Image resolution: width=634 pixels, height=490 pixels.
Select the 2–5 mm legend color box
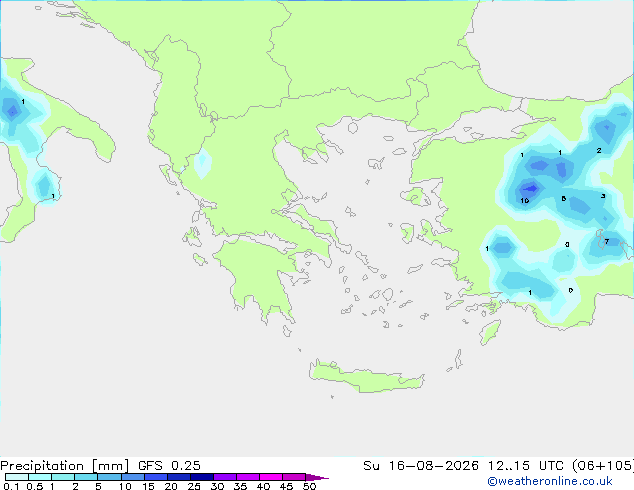86,477
